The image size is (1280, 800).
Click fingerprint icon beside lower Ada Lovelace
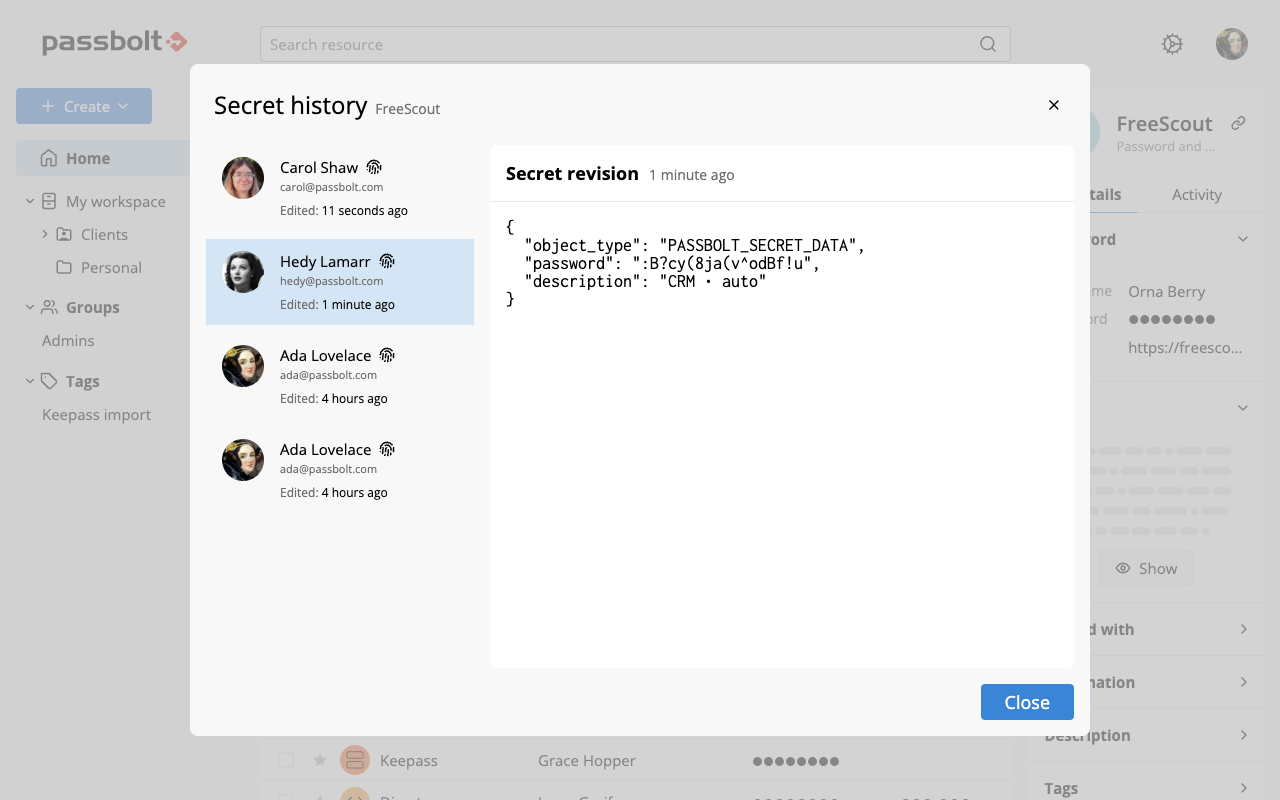tap(387, 449)
